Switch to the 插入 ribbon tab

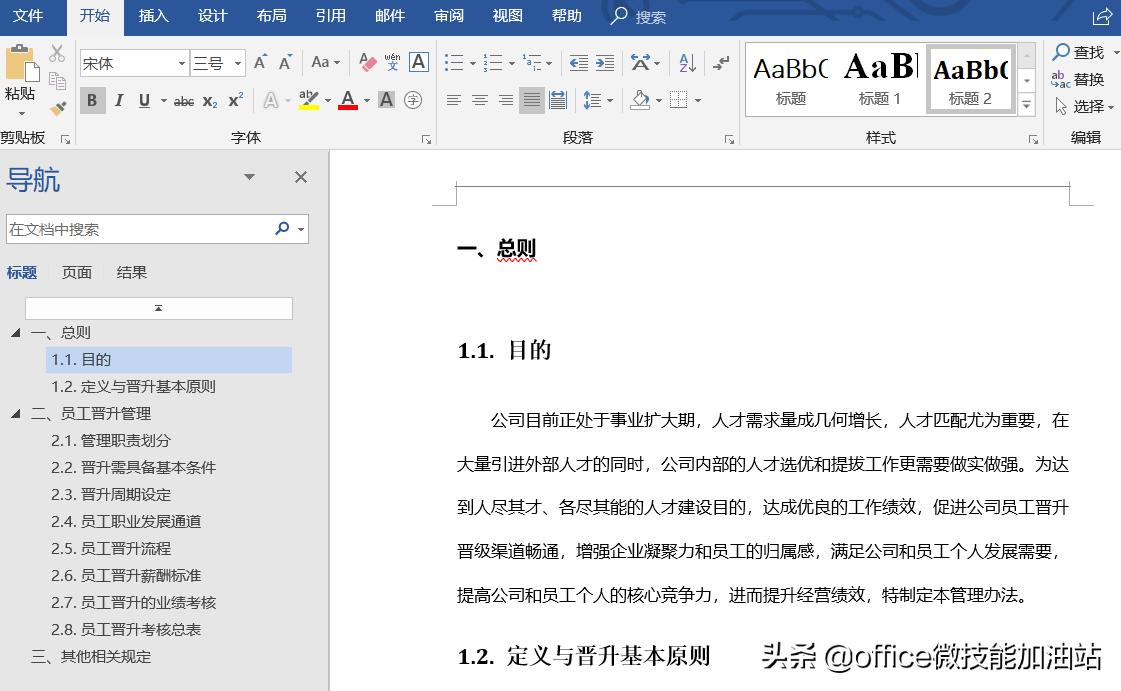coord(153,16)
